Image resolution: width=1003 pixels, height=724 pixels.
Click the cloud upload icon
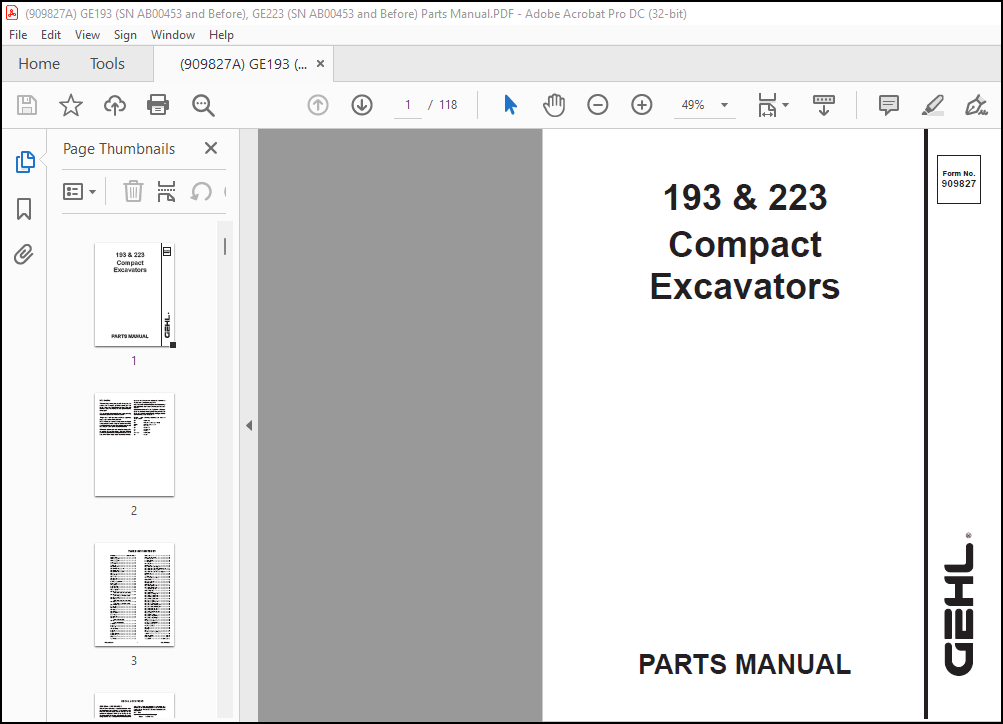coord(115,105)
